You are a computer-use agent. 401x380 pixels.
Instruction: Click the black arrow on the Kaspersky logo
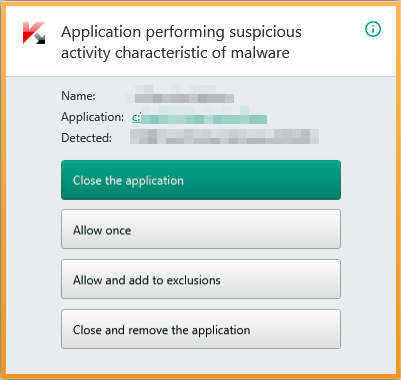coord(40,38)
